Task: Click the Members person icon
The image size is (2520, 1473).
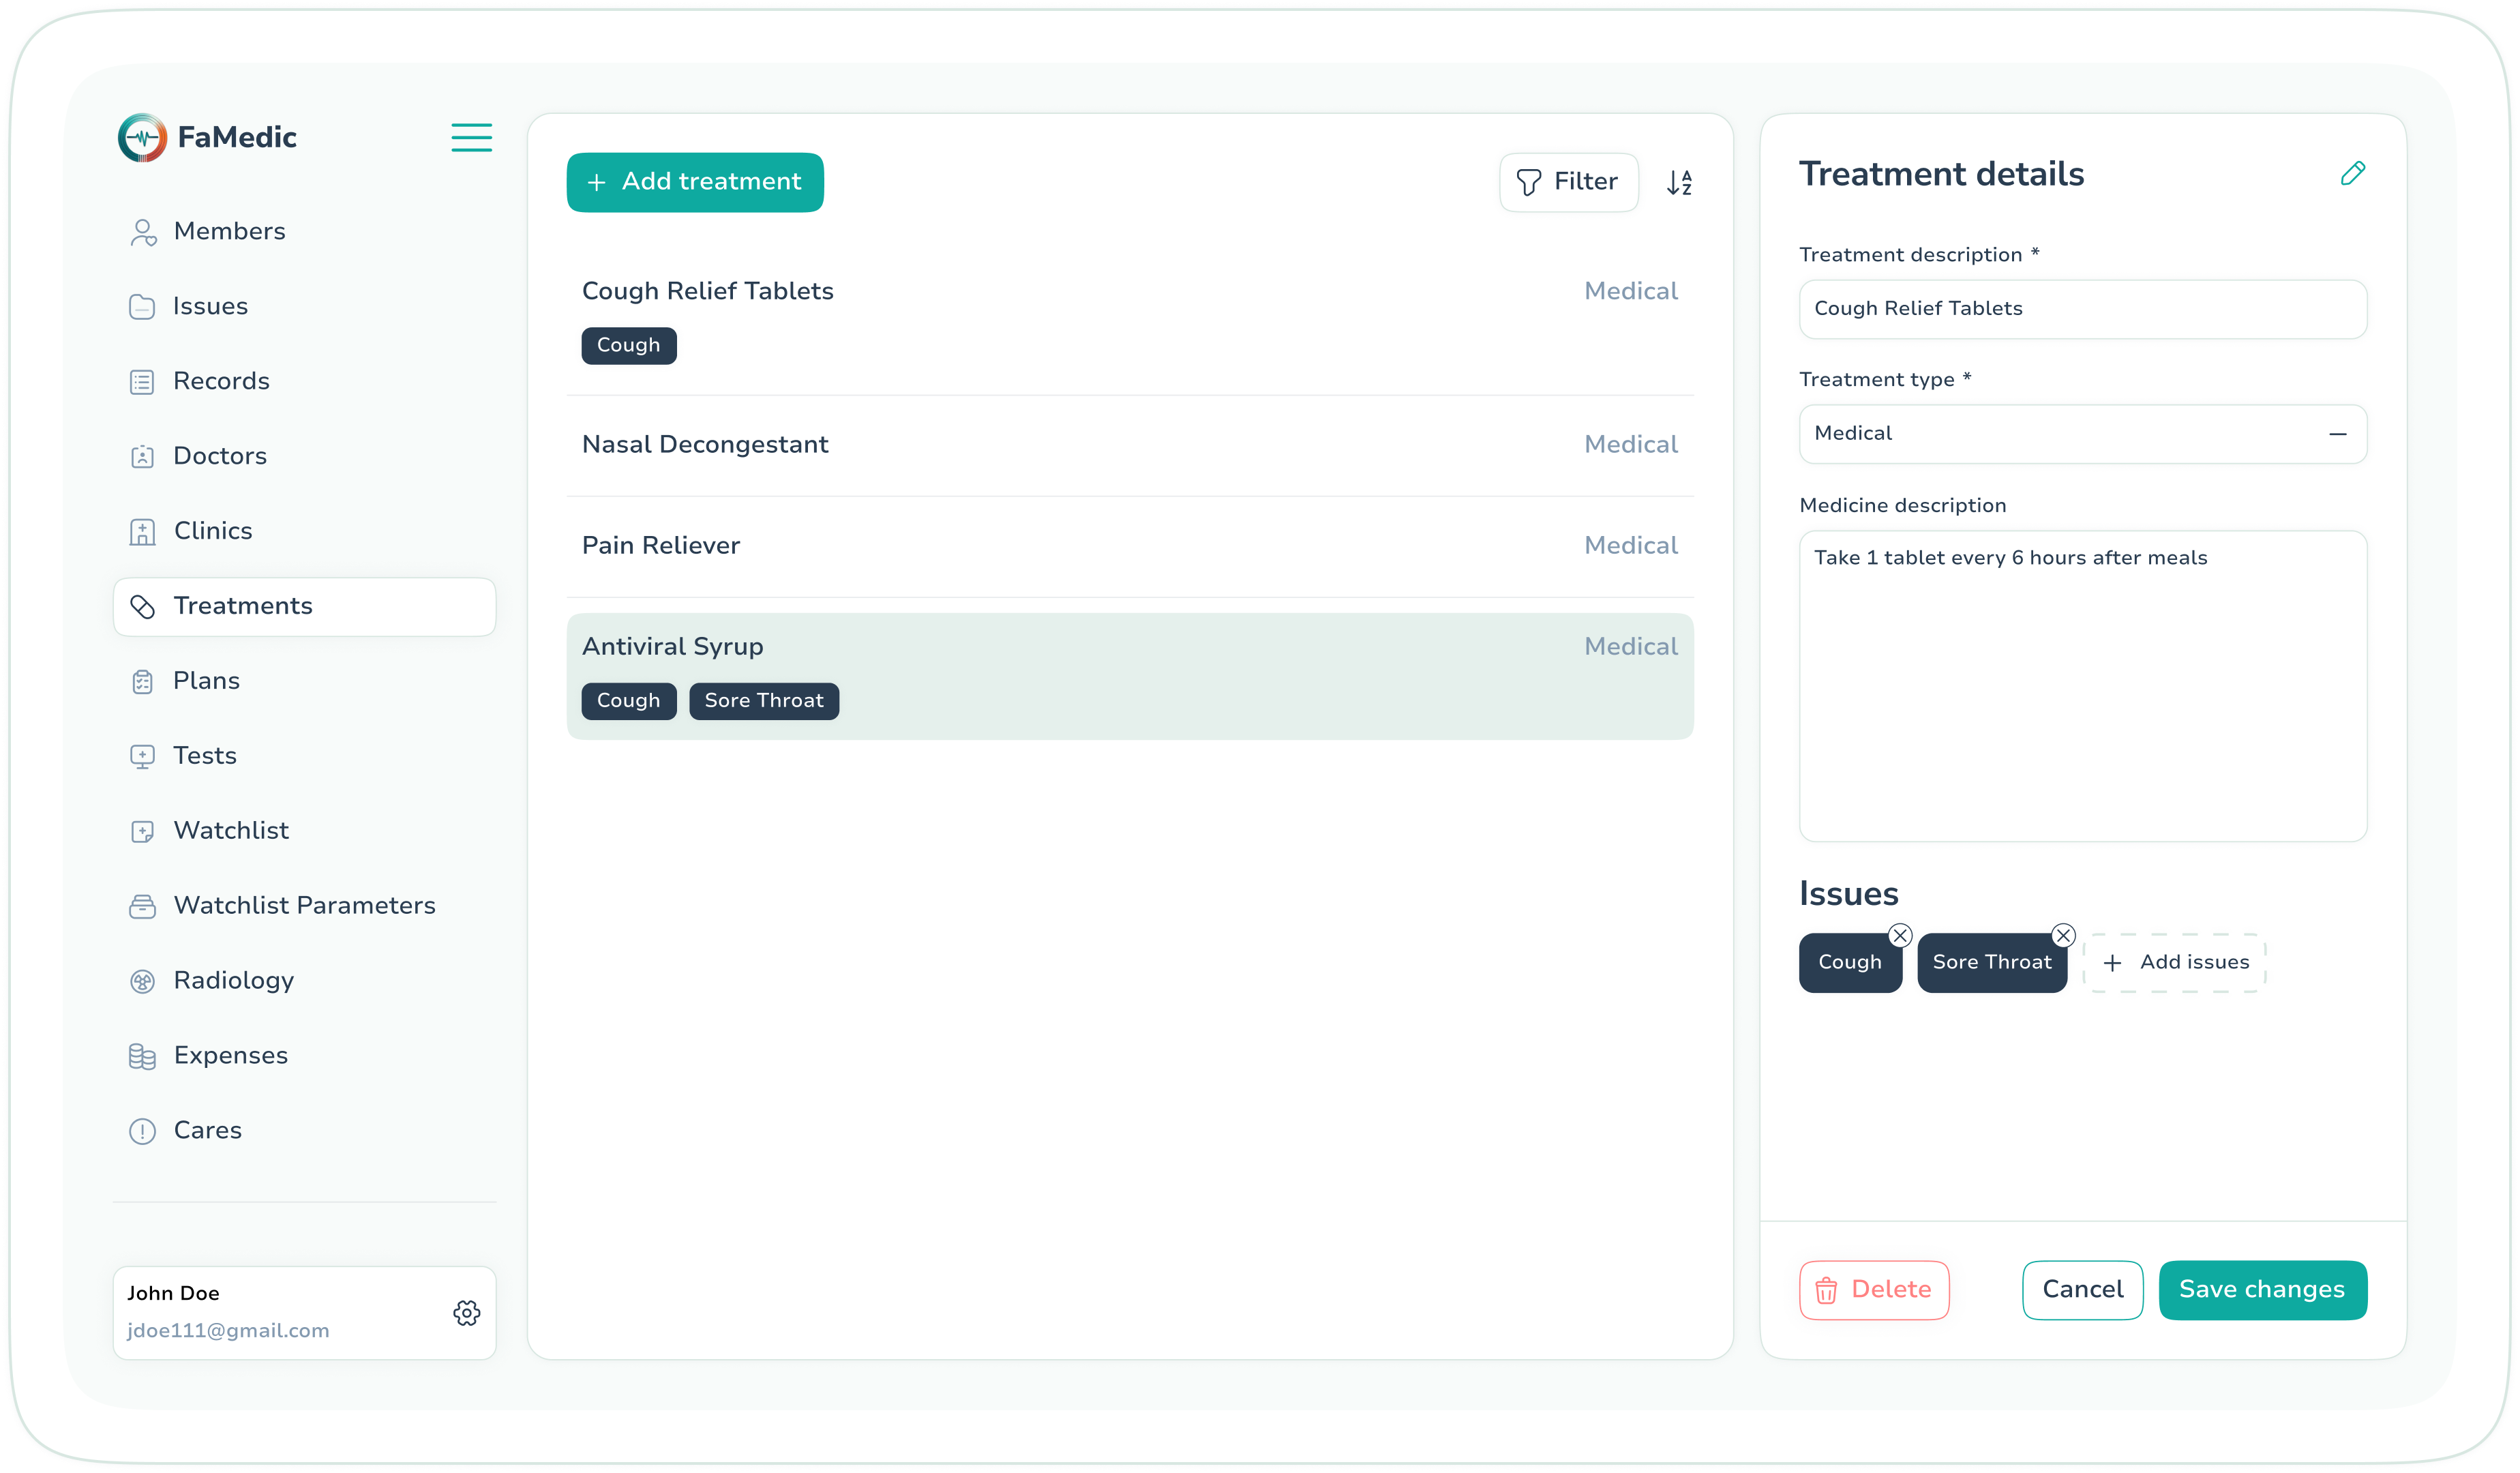Action: click(x=143, y=232)
